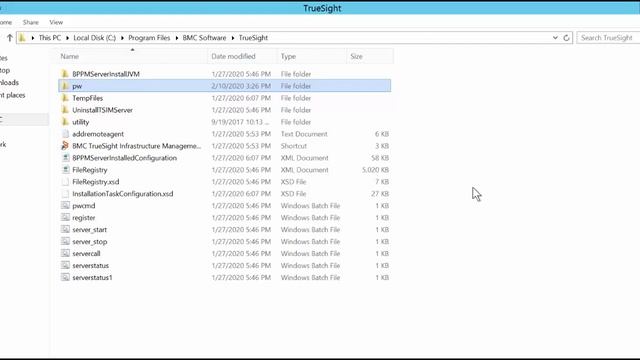Click the serverstatus1 batch file icon

pos(65,278)
